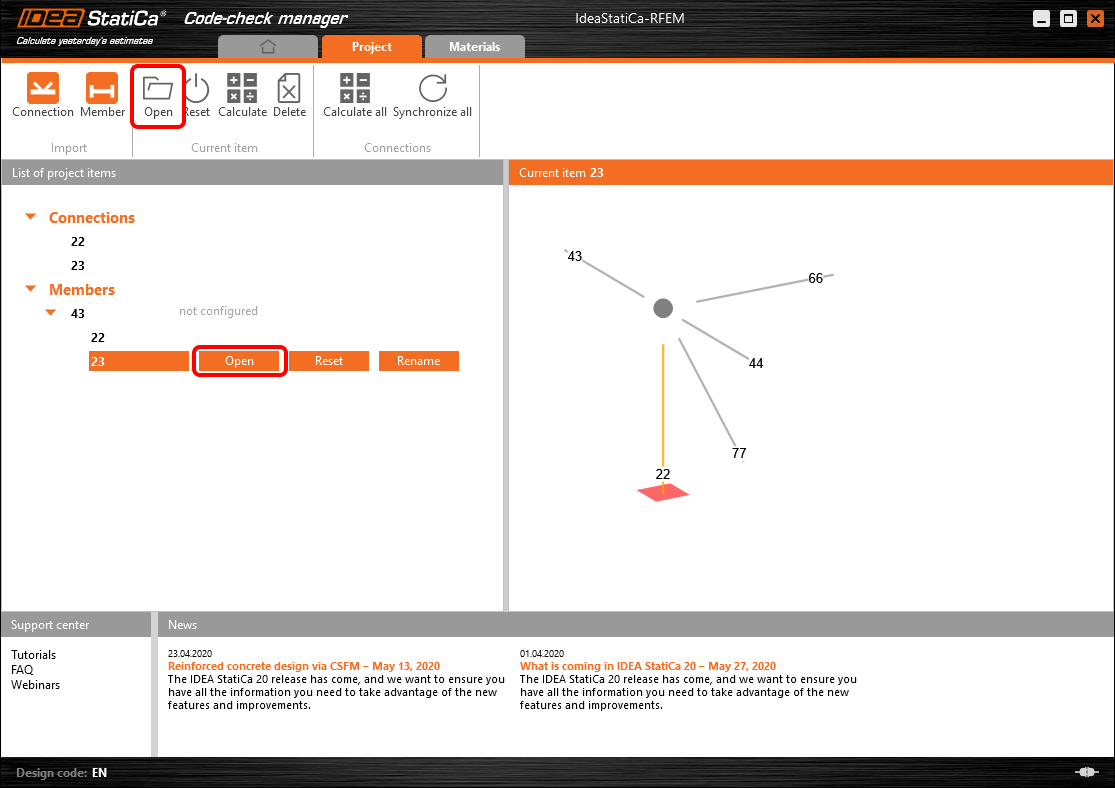Collapse the Members tree group
1115x788 pixels.
(x=31, y=289)
